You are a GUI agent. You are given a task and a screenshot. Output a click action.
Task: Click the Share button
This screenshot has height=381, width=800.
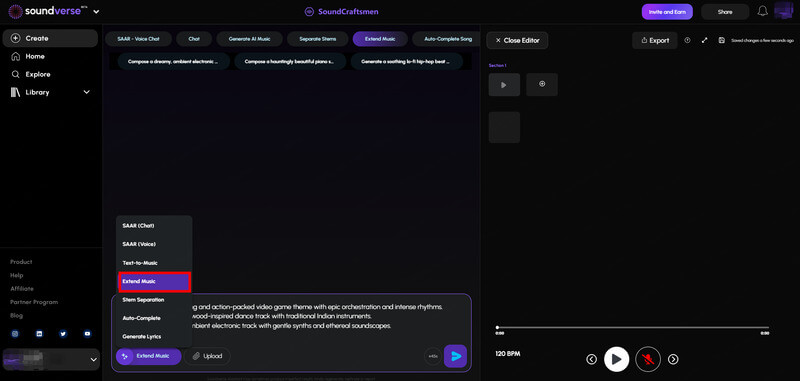pyautogui.click(x=724, y=12)
